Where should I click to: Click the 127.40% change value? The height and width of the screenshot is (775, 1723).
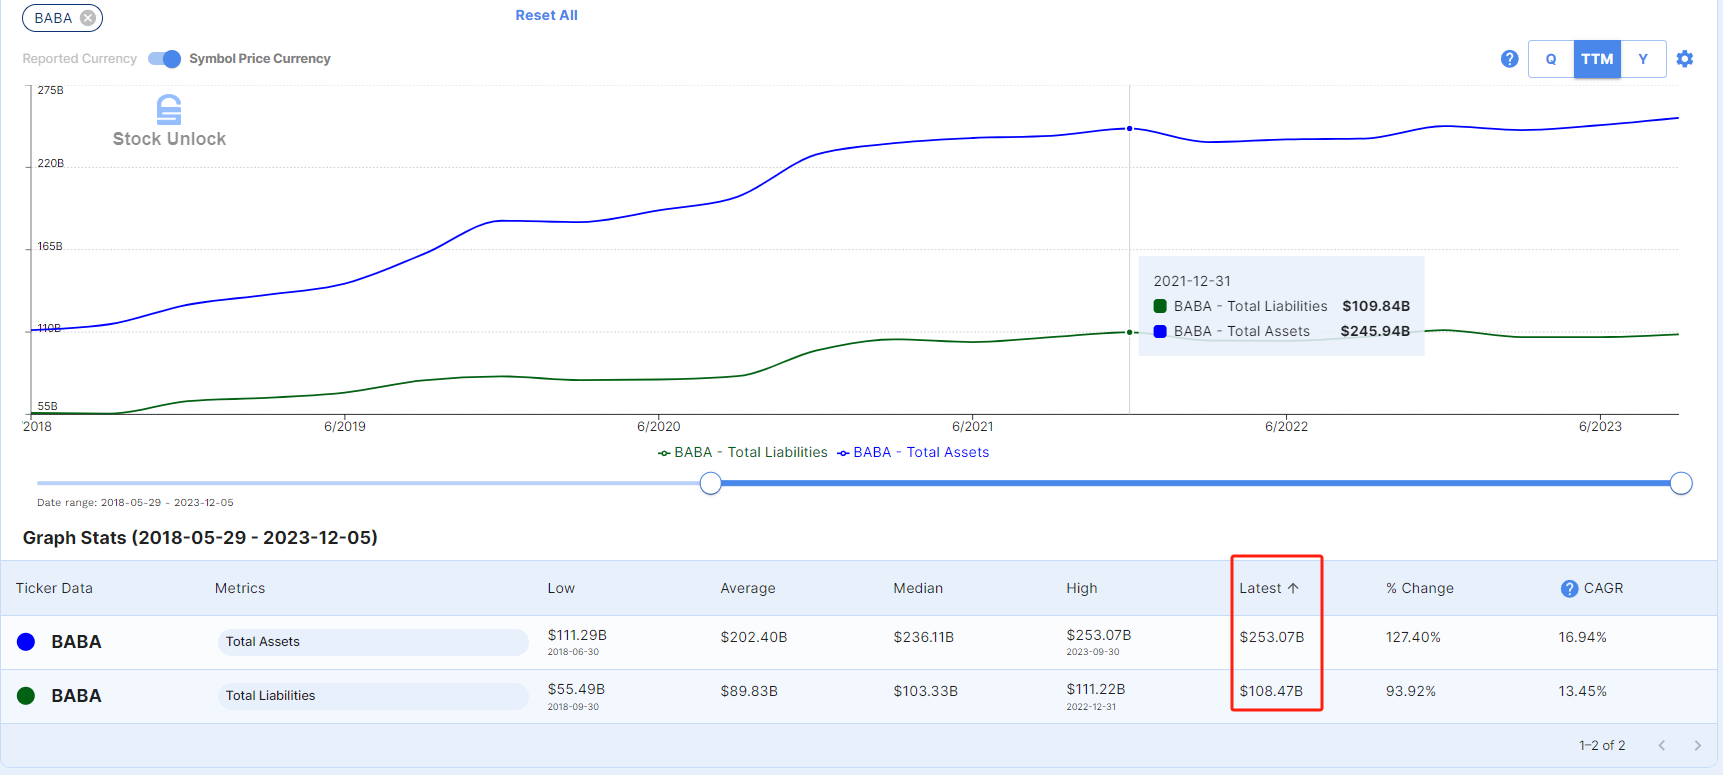point(1413,637)
